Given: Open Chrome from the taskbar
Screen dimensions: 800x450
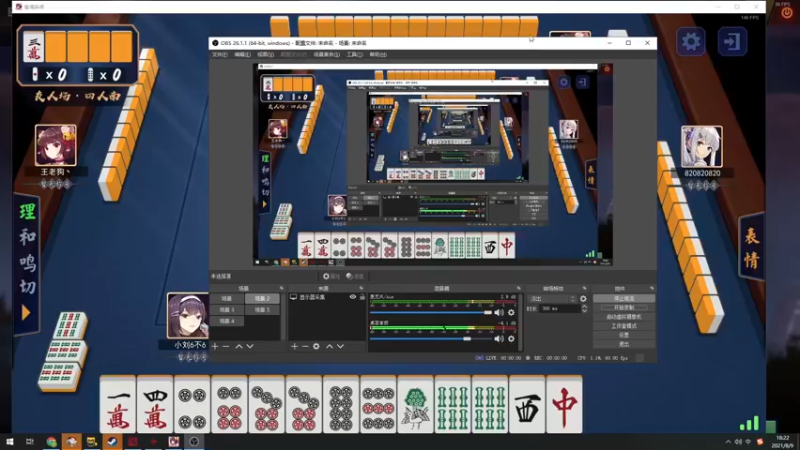Looking at the screenshot, I should tap(51, 441).
